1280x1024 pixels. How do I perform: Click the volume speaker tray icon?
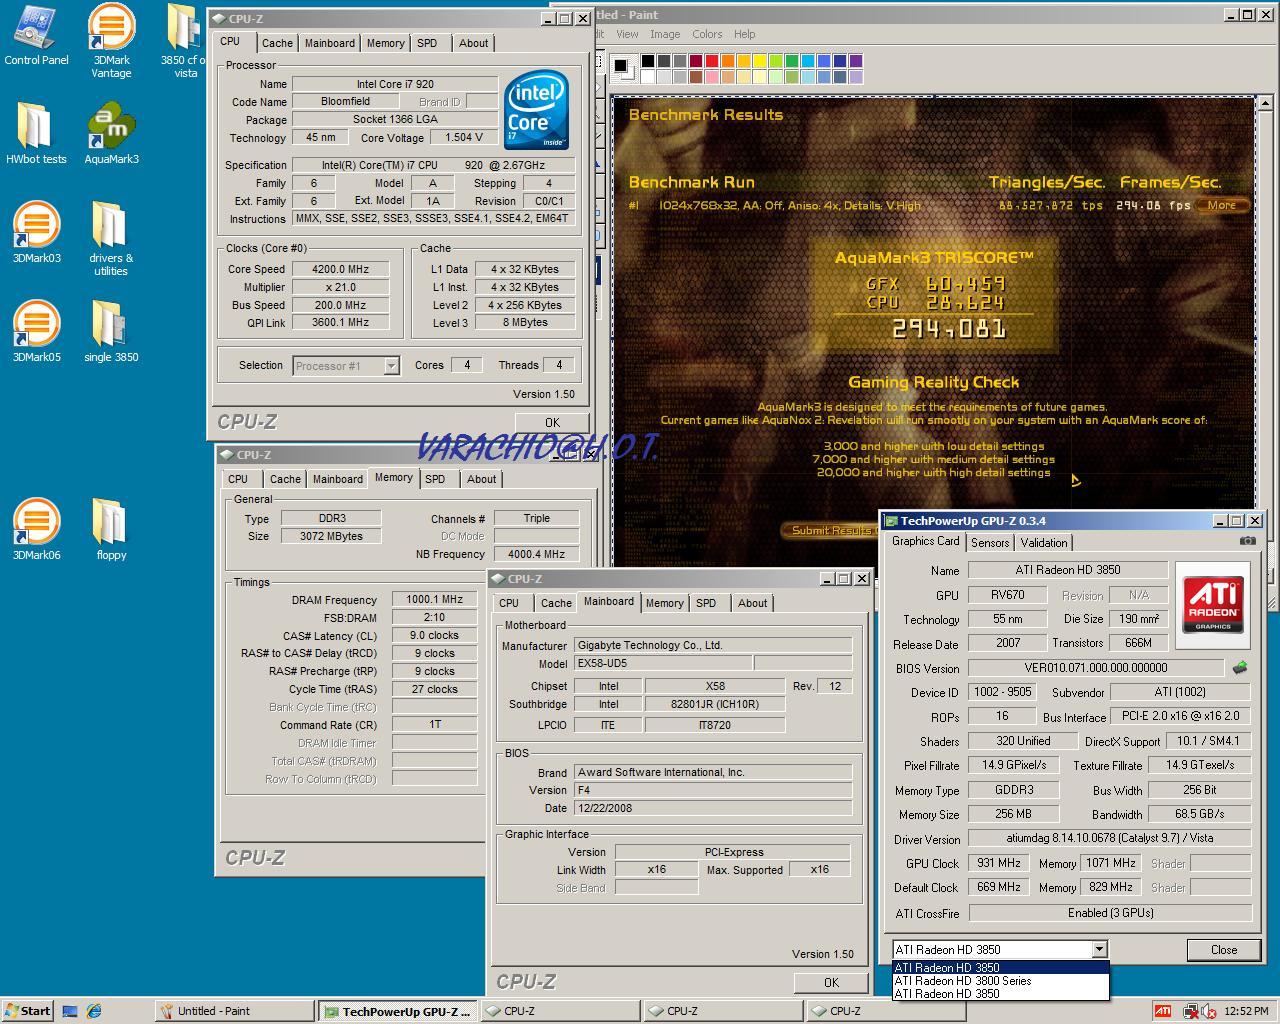point(1209,1011)
